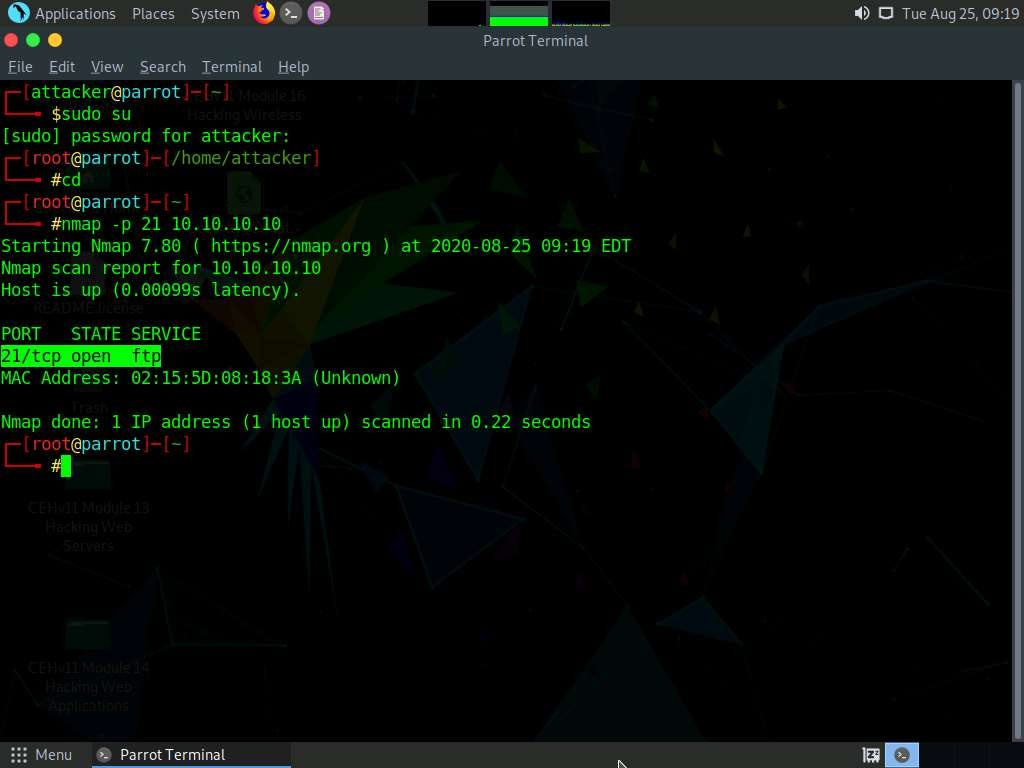Screen dimensions: 1024x768
Task: Click the purple text editor launcher icon
Action: click(319, 13)
